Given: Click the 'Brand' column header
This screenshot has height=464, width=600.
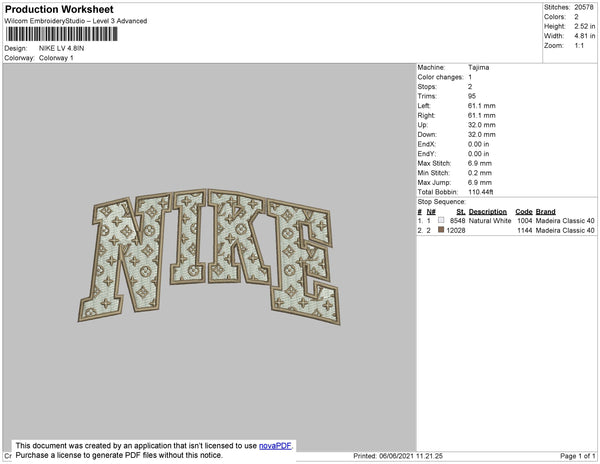Looking at the screenshot, I should click(x=546, y=212).
